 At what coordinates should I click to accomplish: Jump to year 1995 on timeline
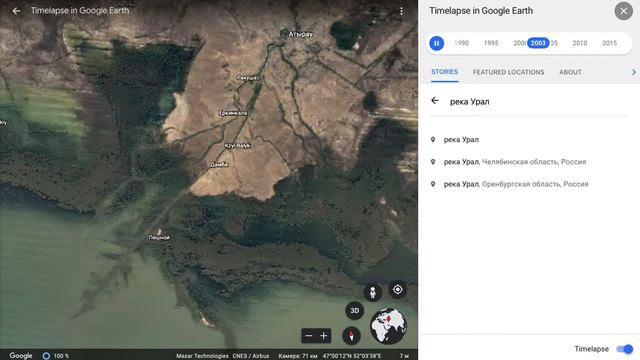(491, 43)
